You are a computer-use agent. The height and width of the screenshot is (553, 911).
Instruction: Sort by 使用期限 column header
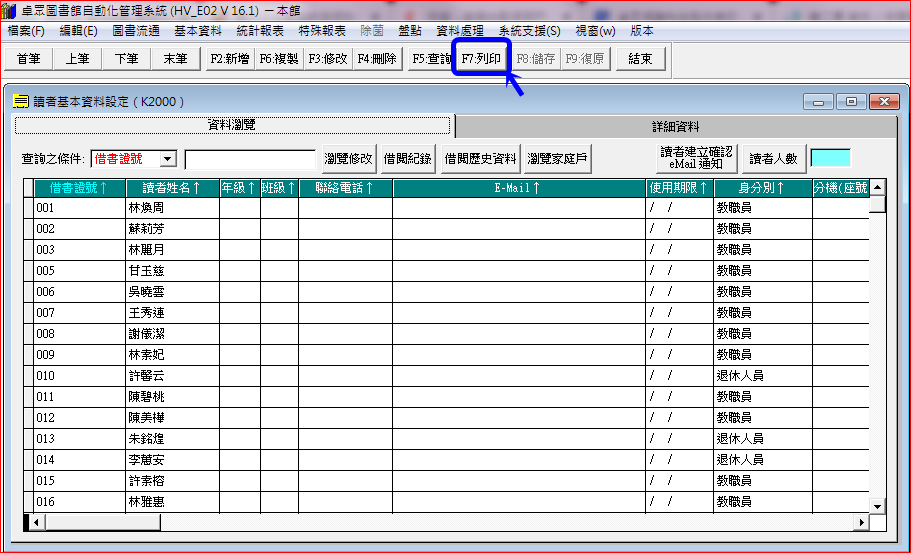pos(679,188)
